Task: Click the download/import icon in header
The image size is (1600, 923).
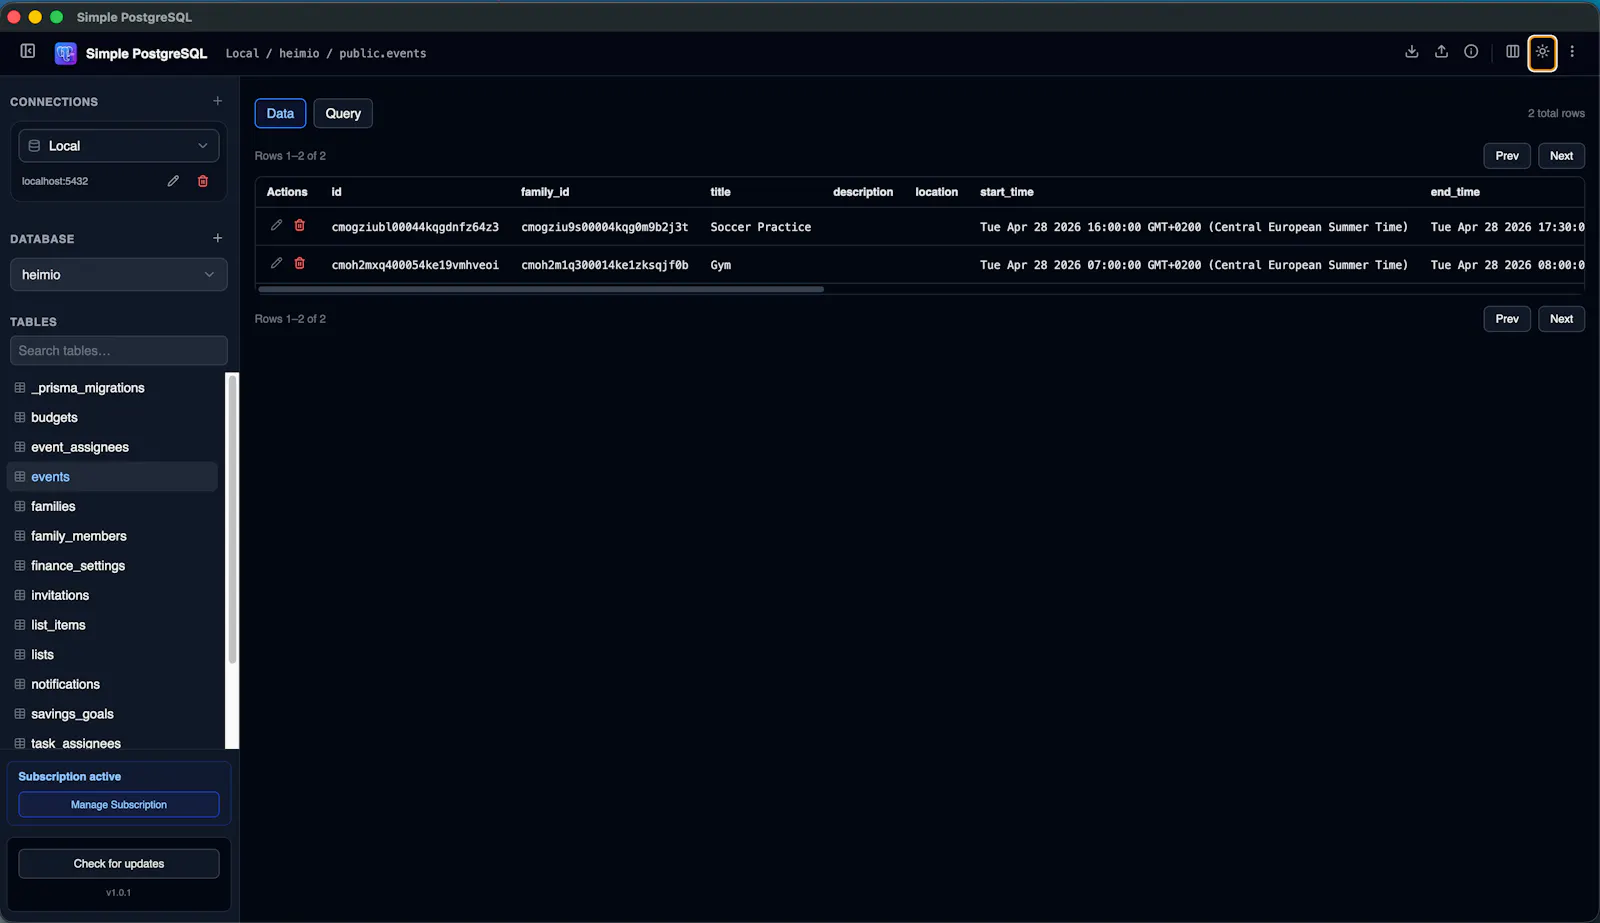Action: click(x=1412, y=52)
